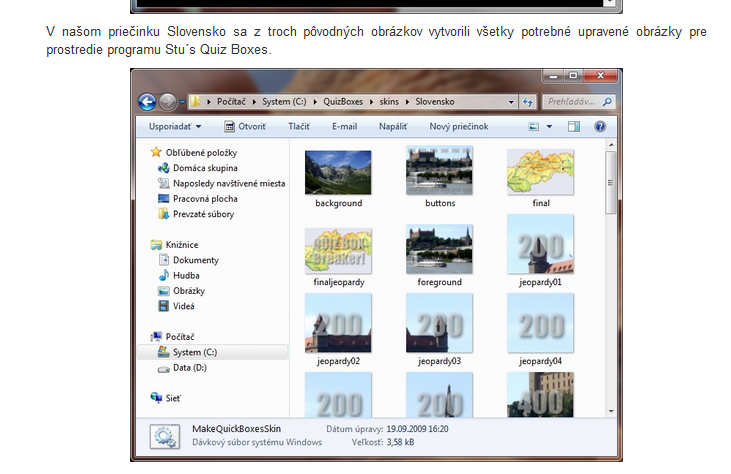Select the jeopardy03 image thumbnail
Viewport: 731px width, 474px height.
(439, 323)
